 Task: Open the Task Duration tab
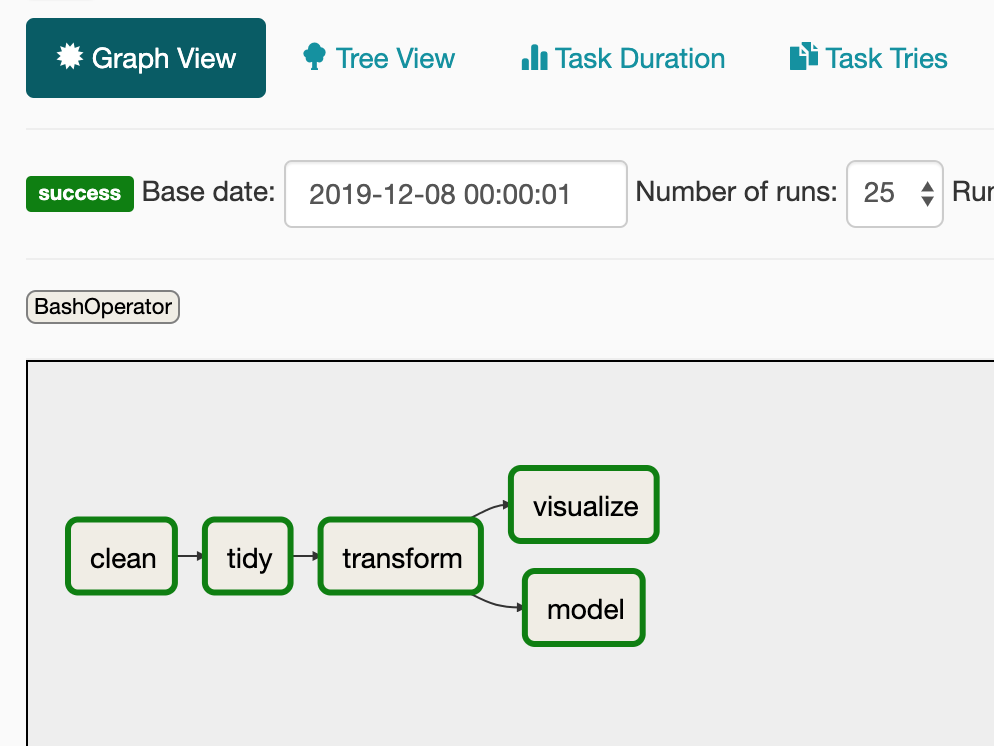click(x=623, y=58)
